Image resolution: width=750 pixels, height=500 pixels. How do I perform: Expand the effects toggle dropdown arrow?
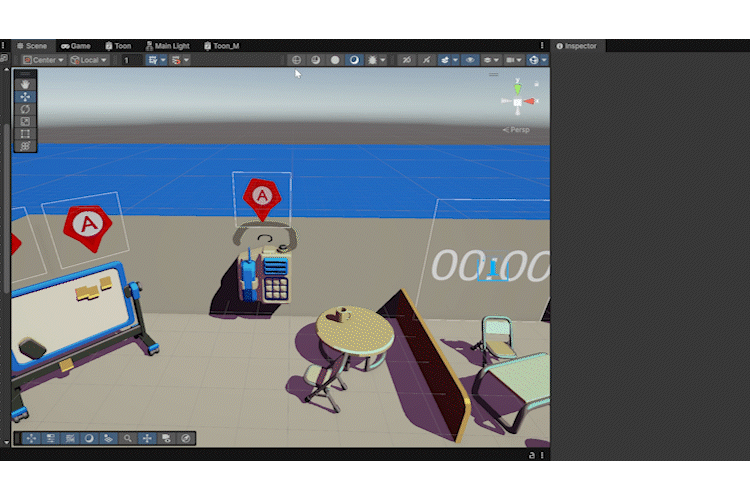[x=455, y=60]
